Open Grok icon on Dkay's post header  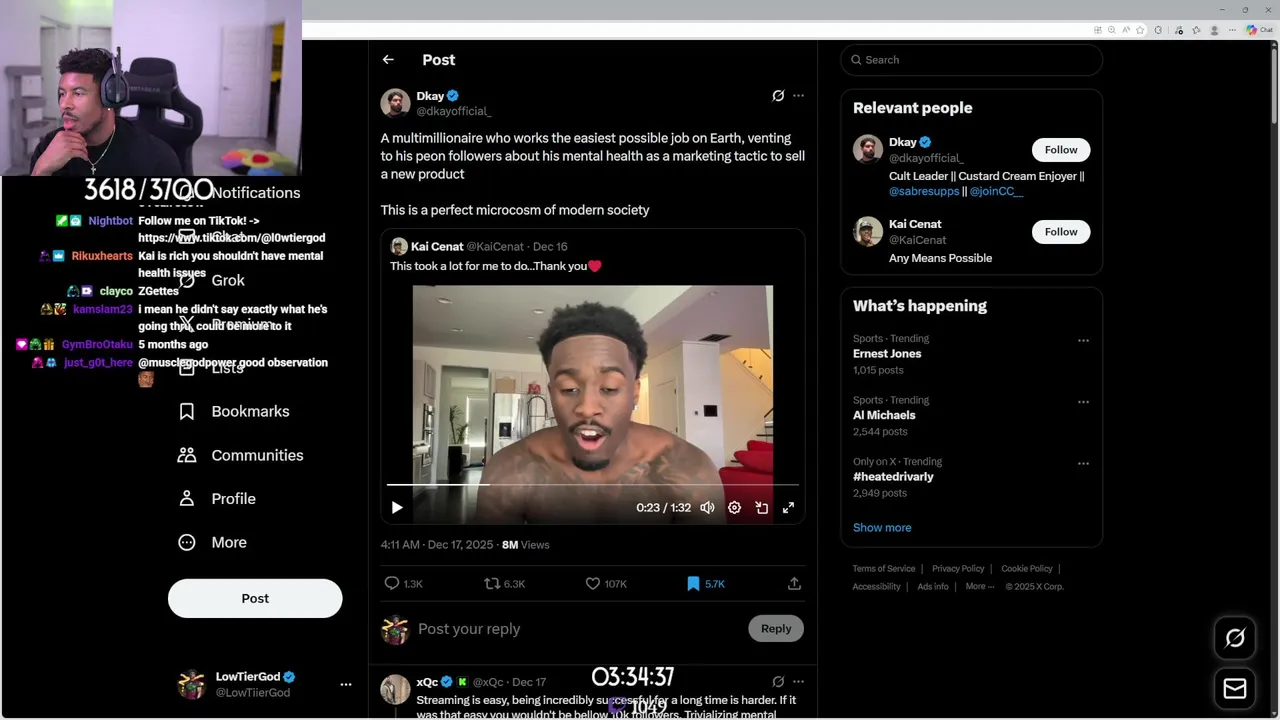pos(778,96)
